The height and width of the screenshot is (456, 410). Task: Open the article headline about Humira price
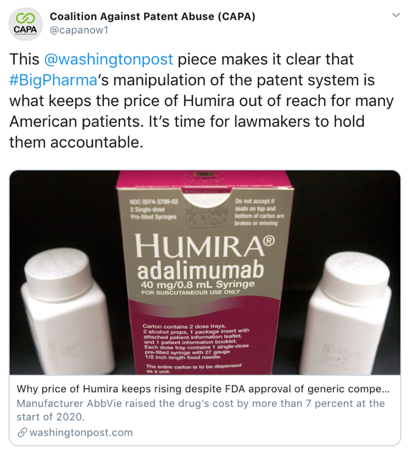point(203,389)
